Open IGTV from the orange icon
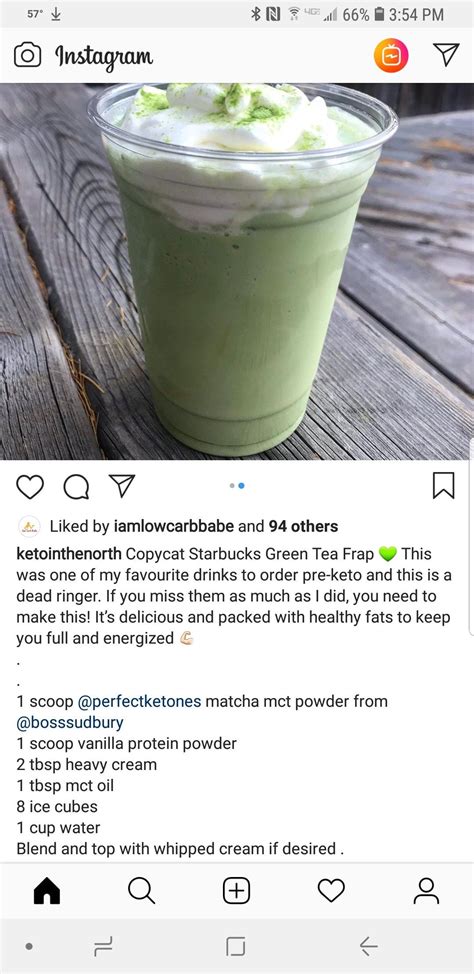This screenshot has width=474, height=974. coord(391,55)
